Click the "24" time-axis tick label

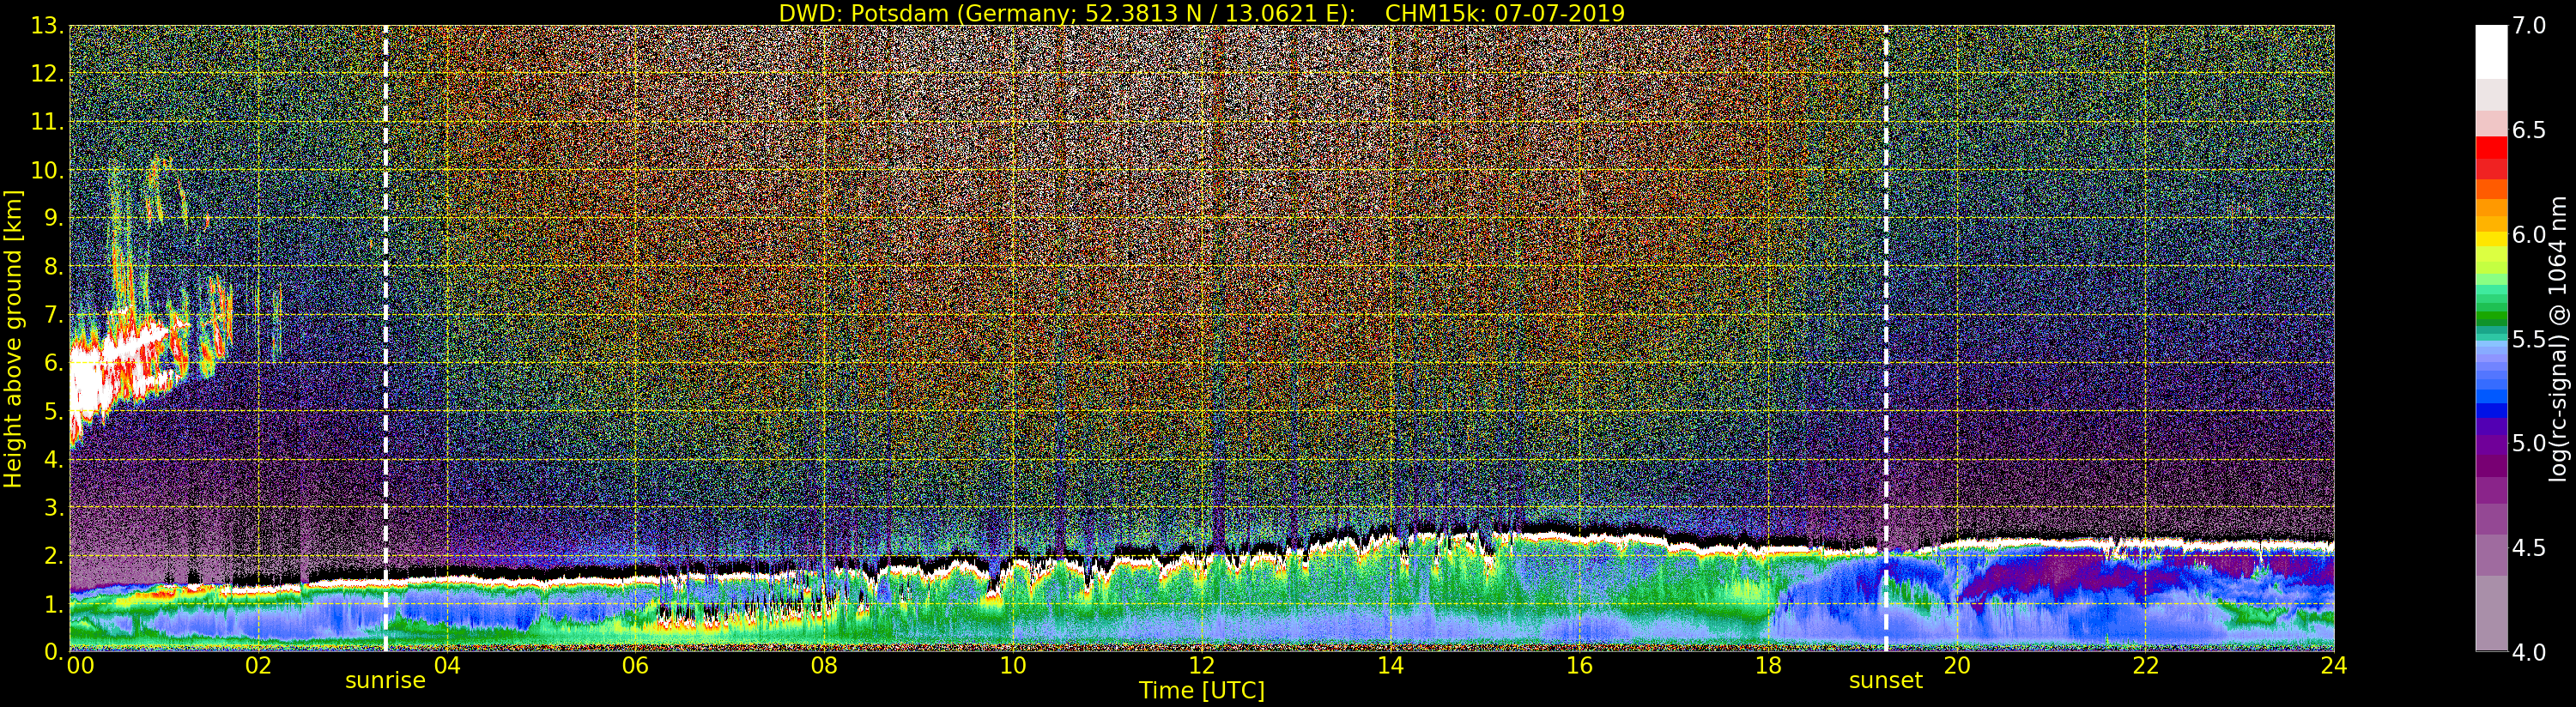[x=2334, y=665]
